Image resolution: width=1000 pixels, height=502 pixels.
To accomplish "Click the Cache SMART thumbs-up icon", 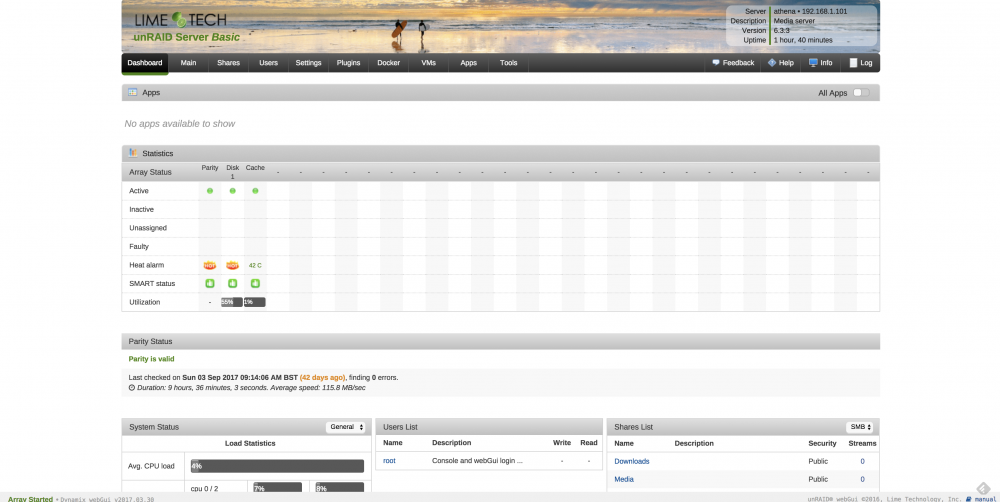I will (255, 283).
